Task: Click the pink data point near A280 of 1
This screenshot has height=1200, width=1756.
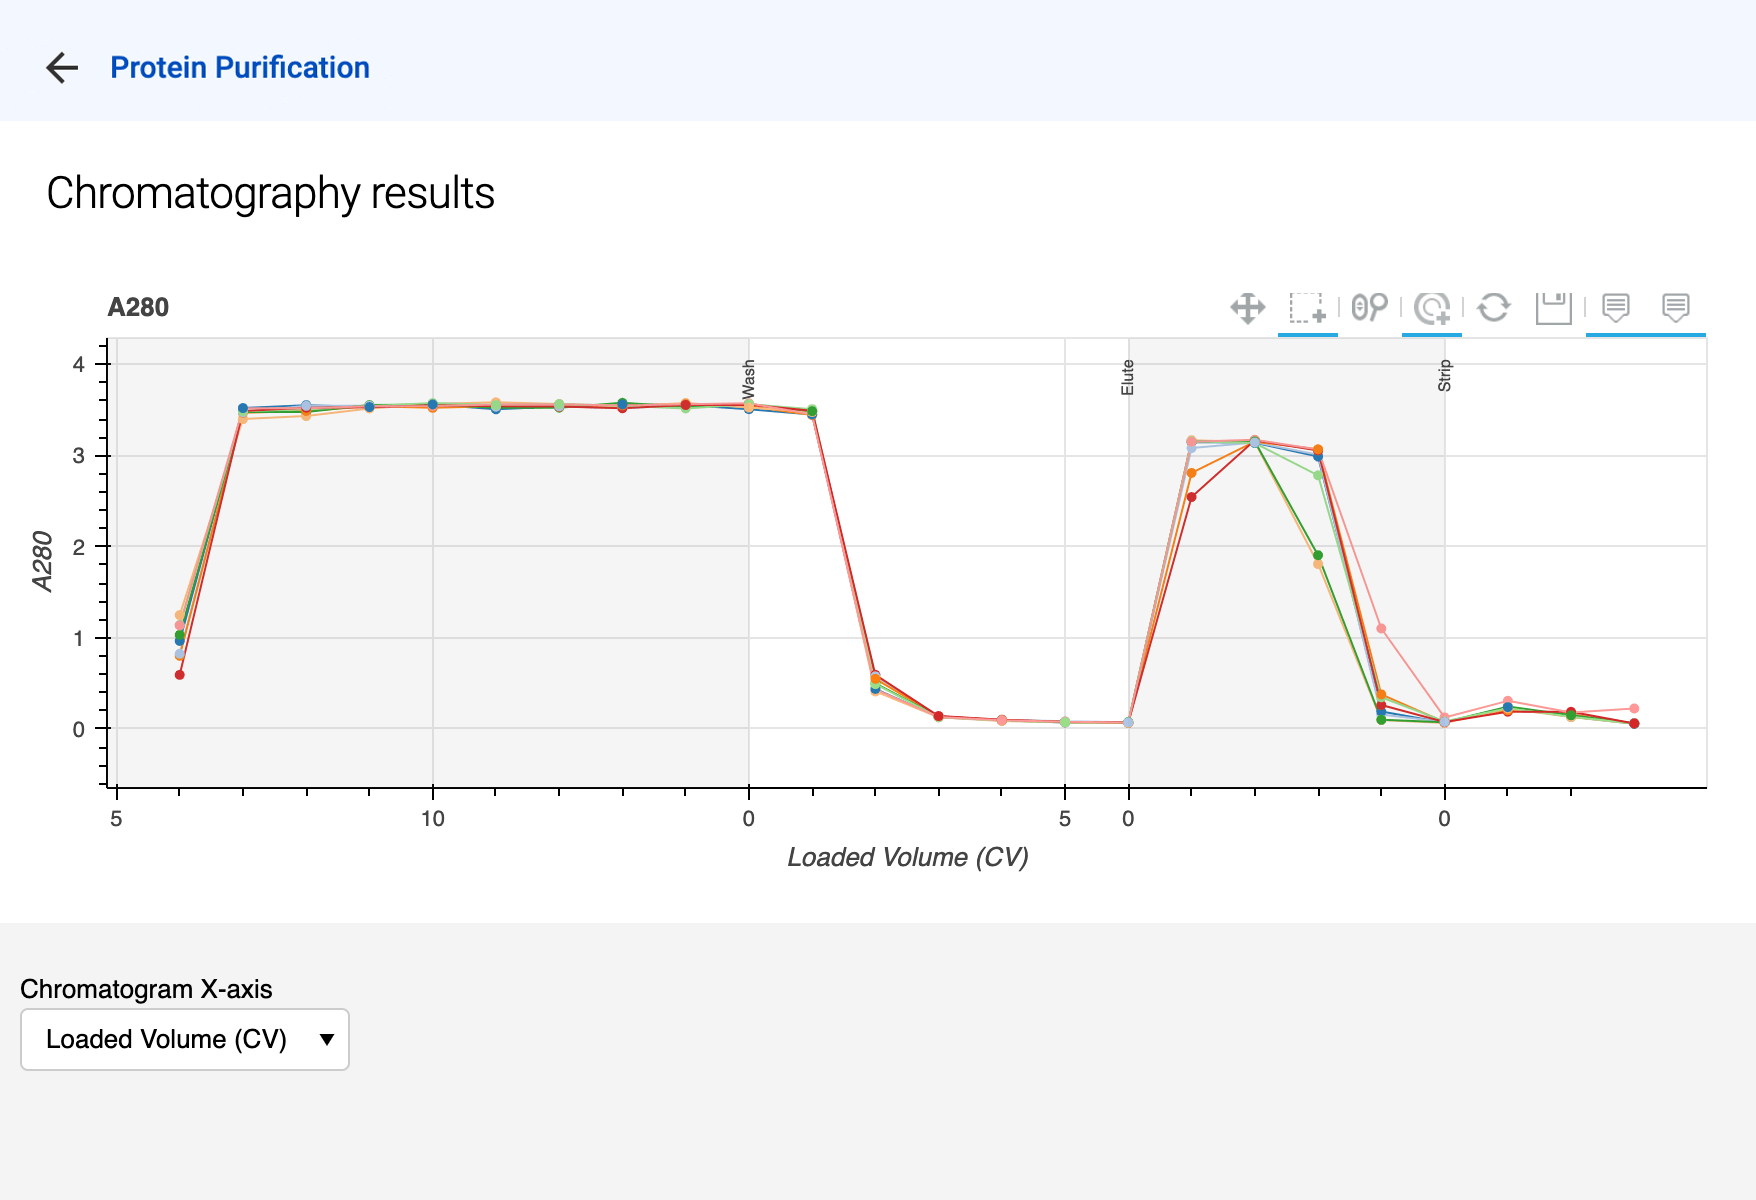Action: pos(1381,629)
